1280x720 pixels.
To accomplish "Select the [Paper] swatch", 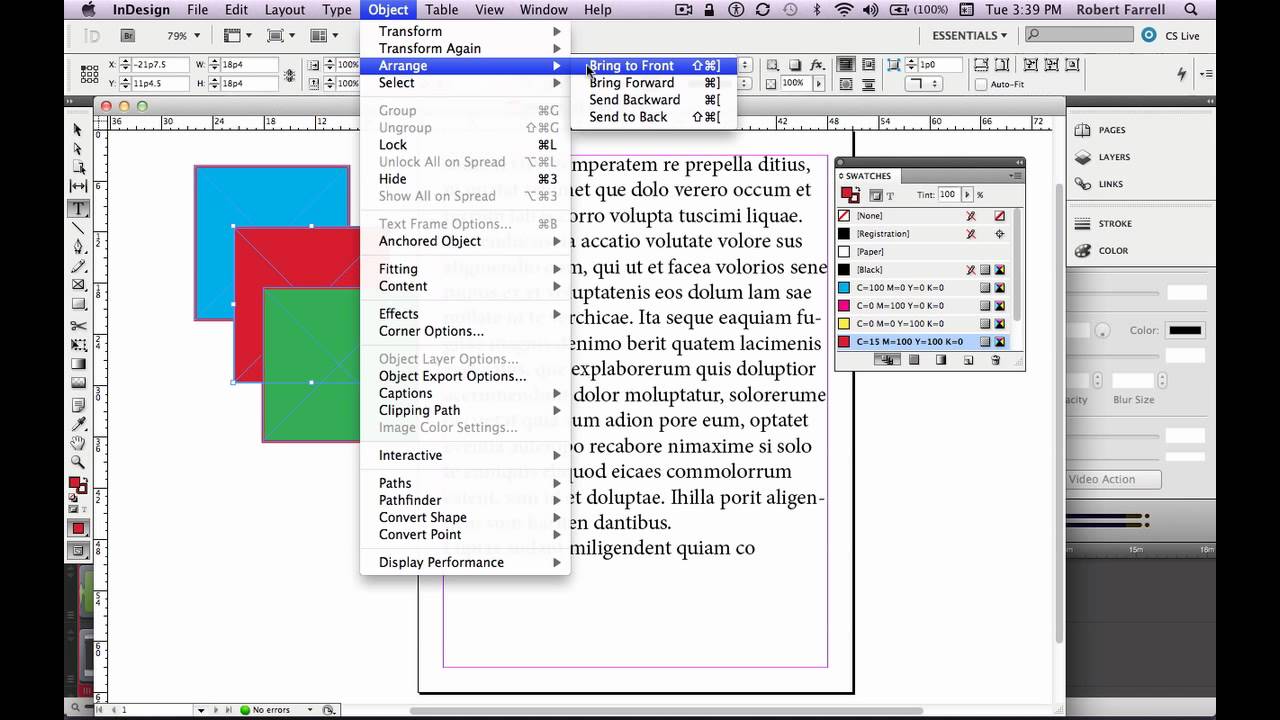I will [x=922, y=252].
